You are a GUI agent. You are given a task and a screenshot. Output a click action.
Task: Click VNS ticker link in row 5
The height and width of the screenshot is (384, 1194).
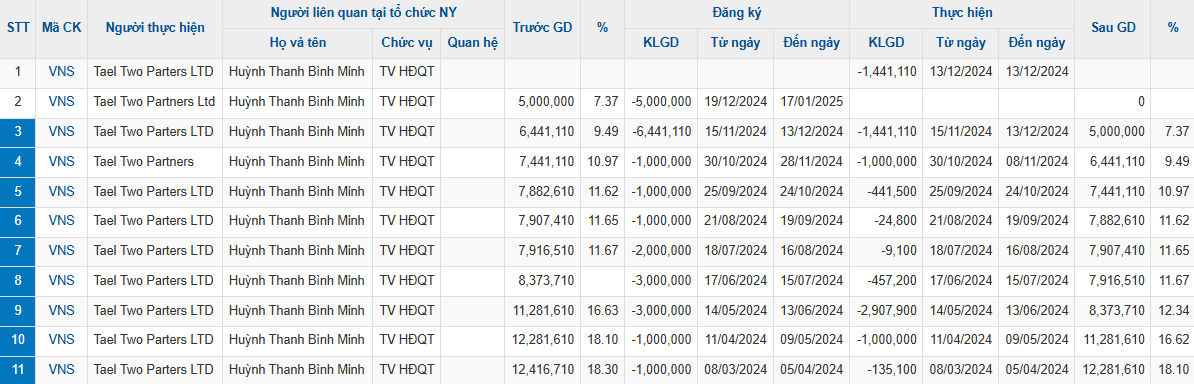tap(62, 190)
